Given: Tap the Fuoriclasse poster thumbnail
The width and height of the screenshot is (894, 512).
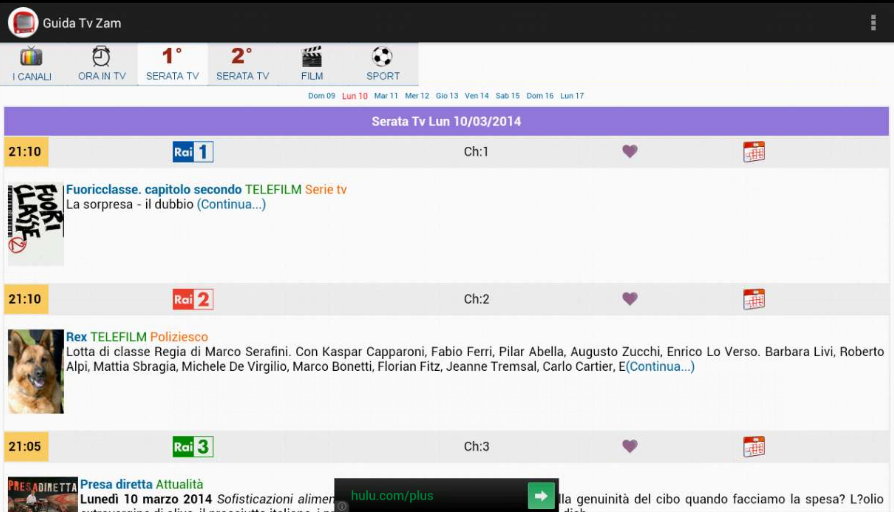Looking at the screenshot, I should (36, 224).
